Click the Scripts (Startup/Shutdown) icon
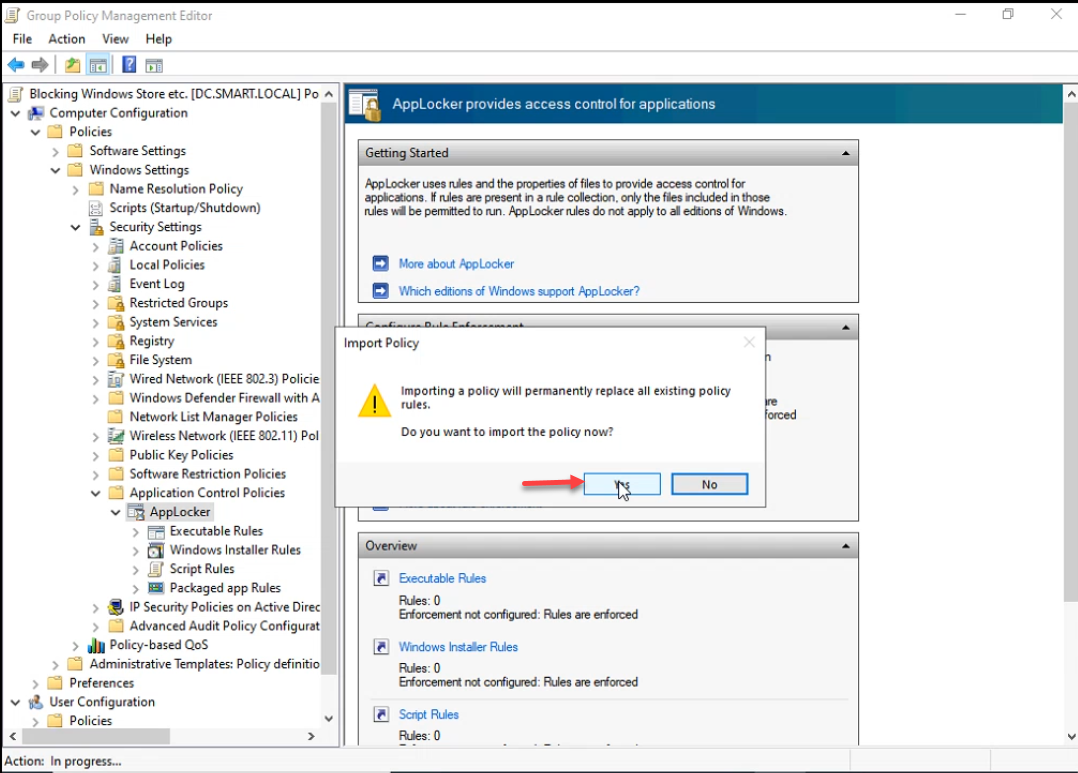This screenshot has width=1078, height=773. tap(96, 208)
